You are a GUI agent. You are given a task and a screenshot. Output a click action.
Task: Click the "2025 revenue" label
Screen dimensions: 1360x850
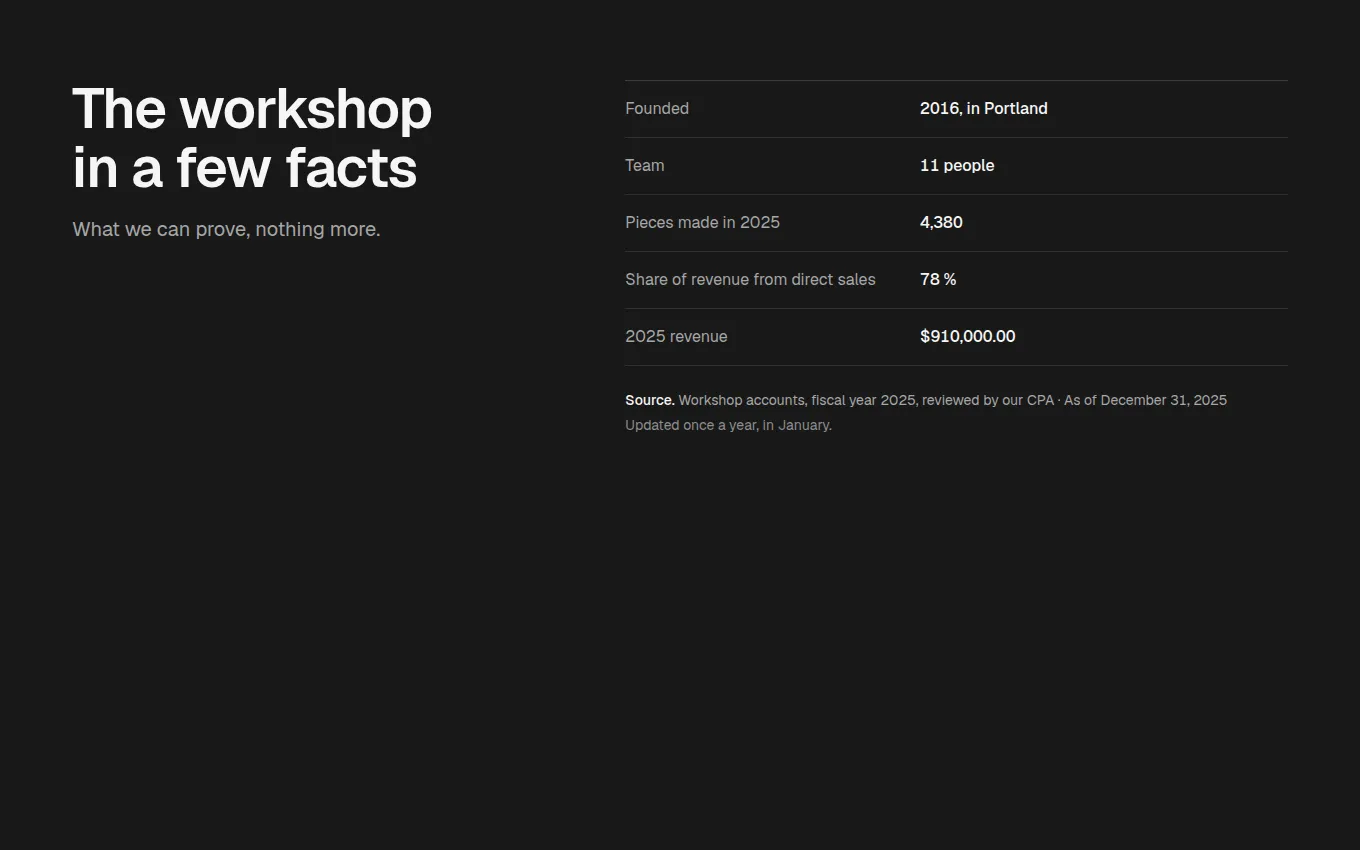click(676, 336)
